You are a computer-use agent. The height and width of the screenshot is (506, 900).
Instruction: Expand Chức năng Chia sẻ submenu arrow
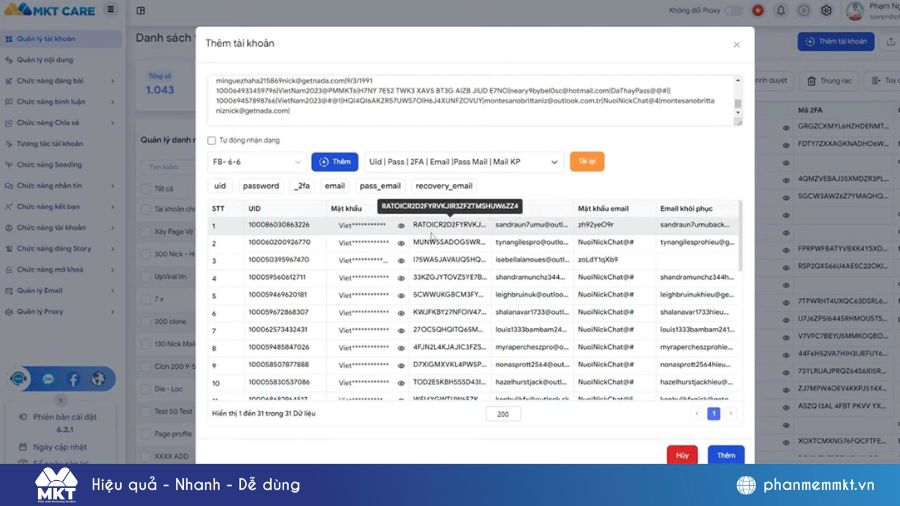point(112,123)
